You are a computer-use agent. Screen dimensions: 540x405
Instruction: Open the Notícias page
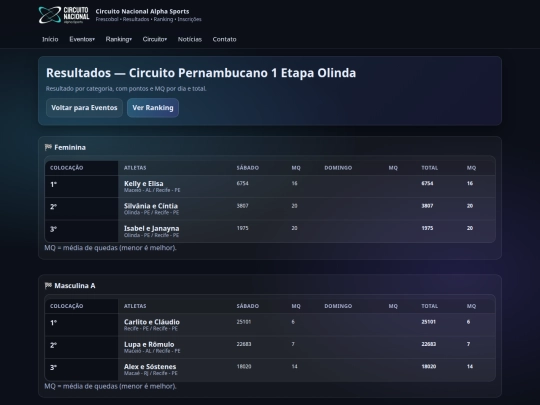[190, 39]
